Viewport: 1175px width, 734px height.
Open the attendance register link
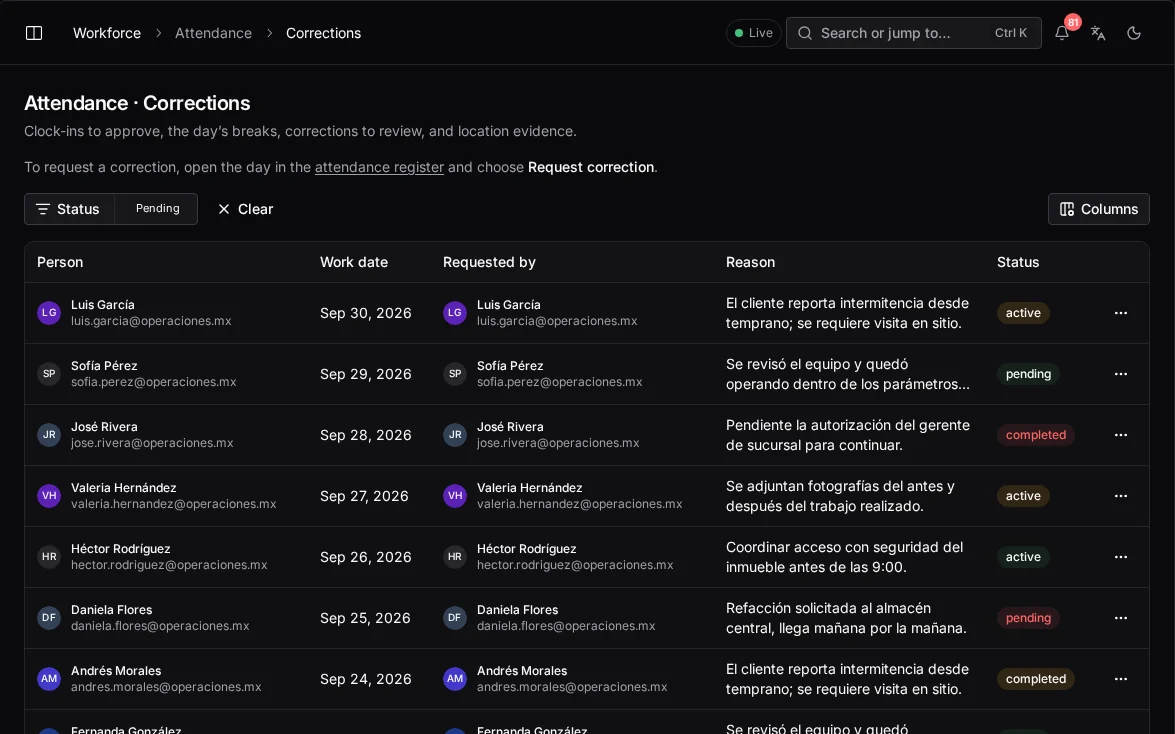379,167
